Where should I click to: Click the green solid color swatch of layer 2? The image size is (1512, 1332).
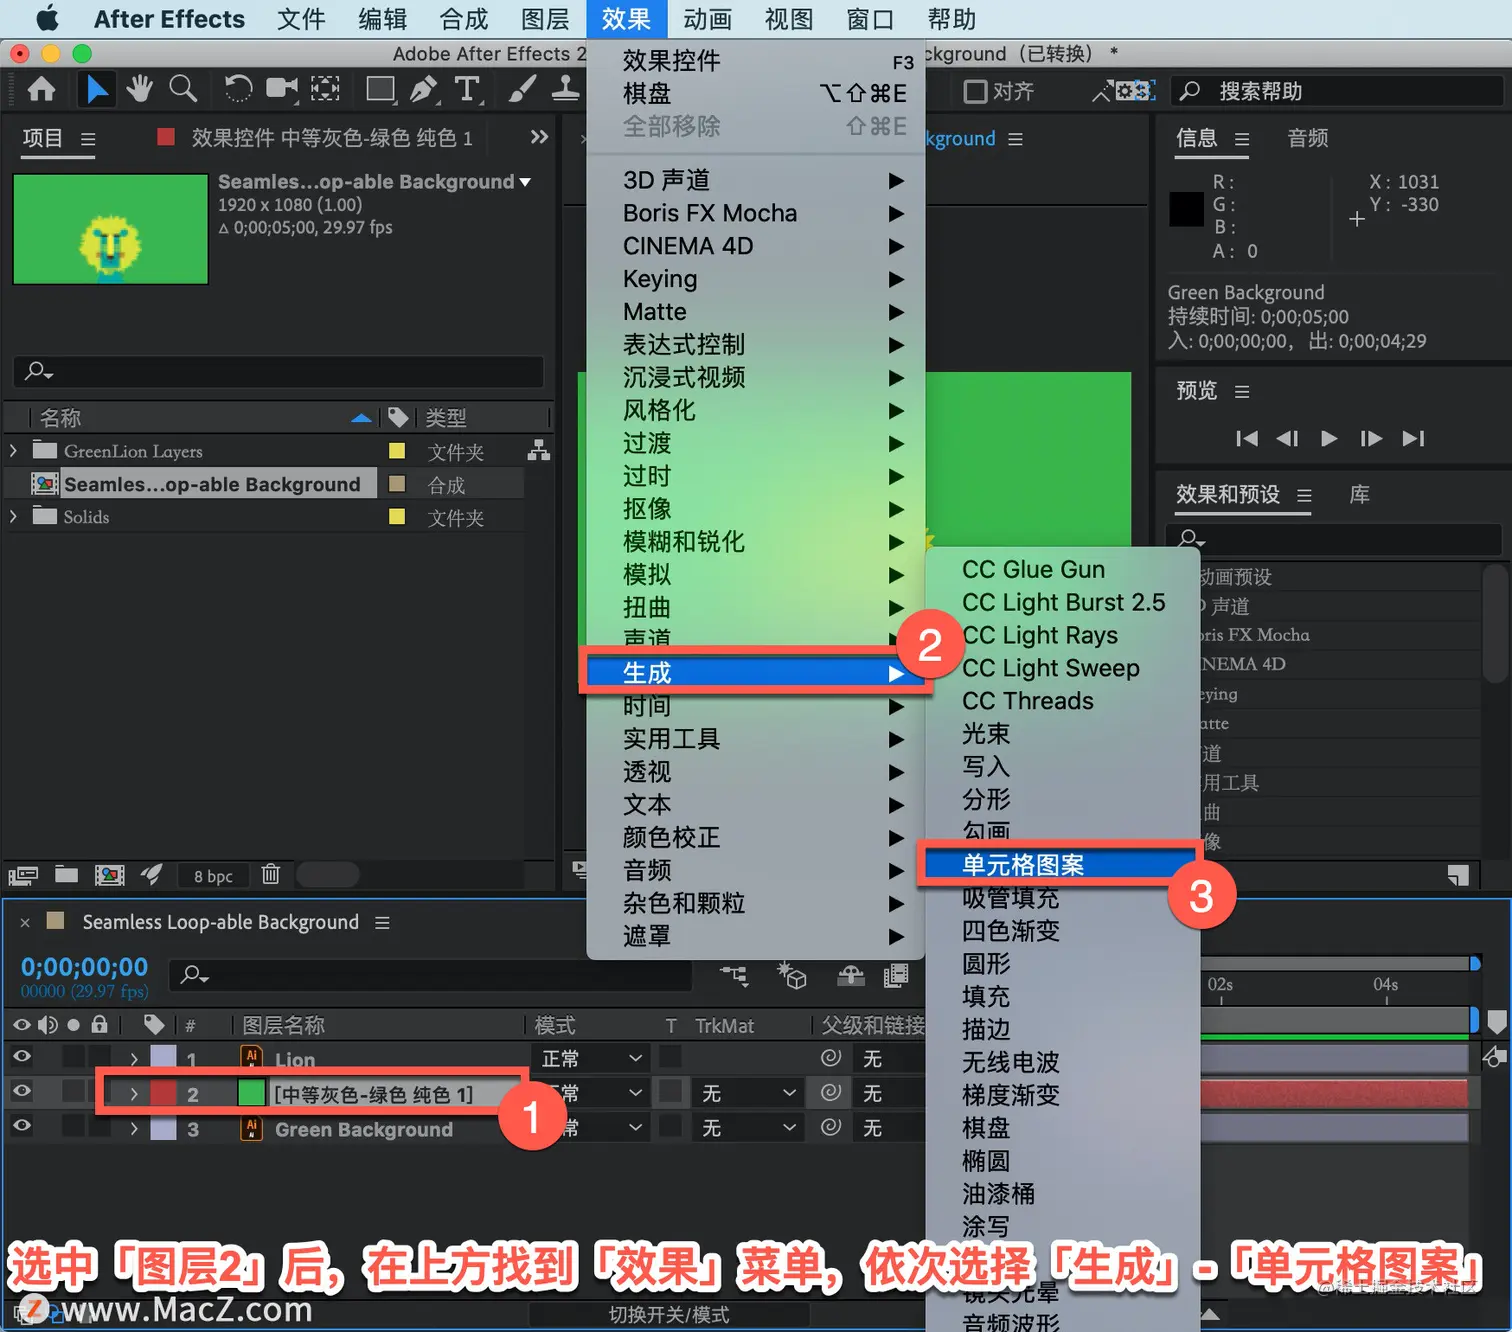[251, 1093]
